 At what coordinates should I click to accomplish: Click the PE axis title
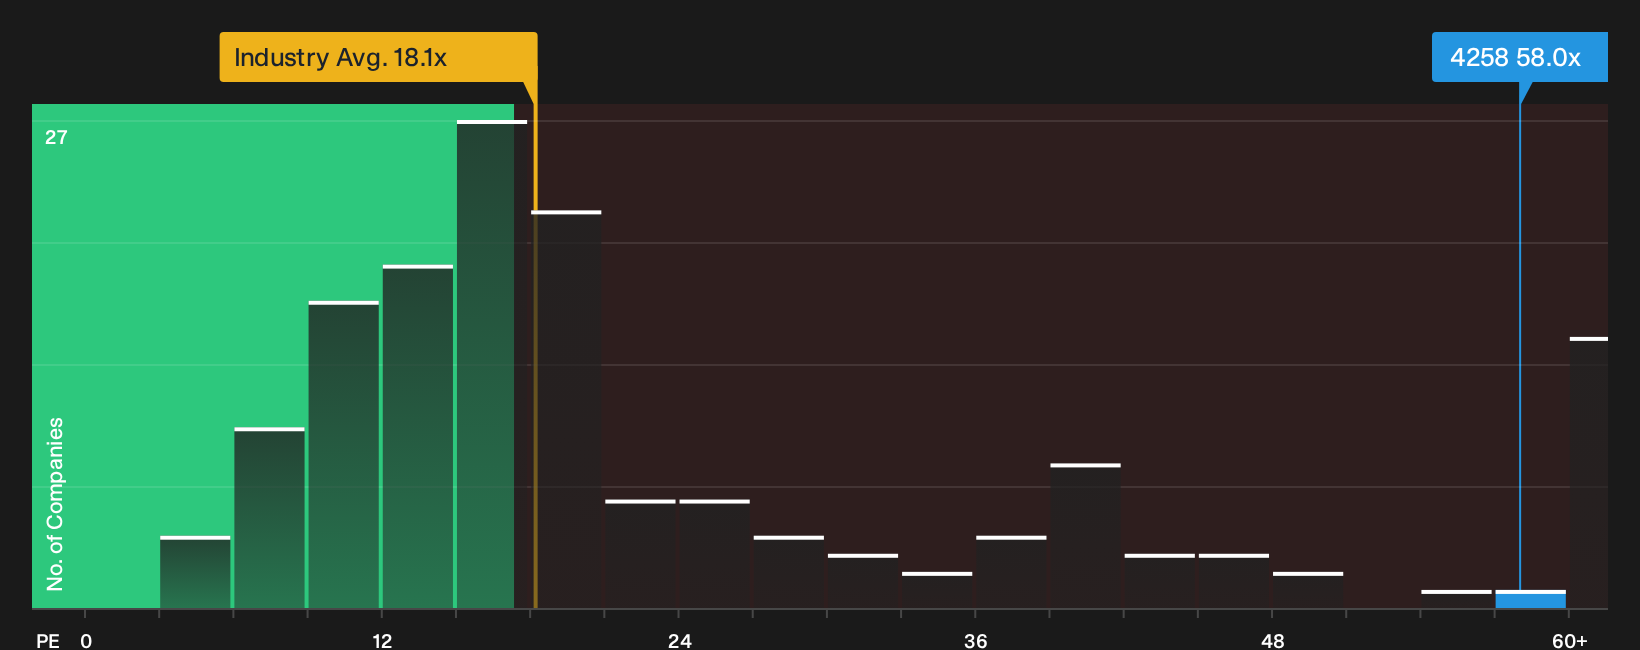click(47, 641)
